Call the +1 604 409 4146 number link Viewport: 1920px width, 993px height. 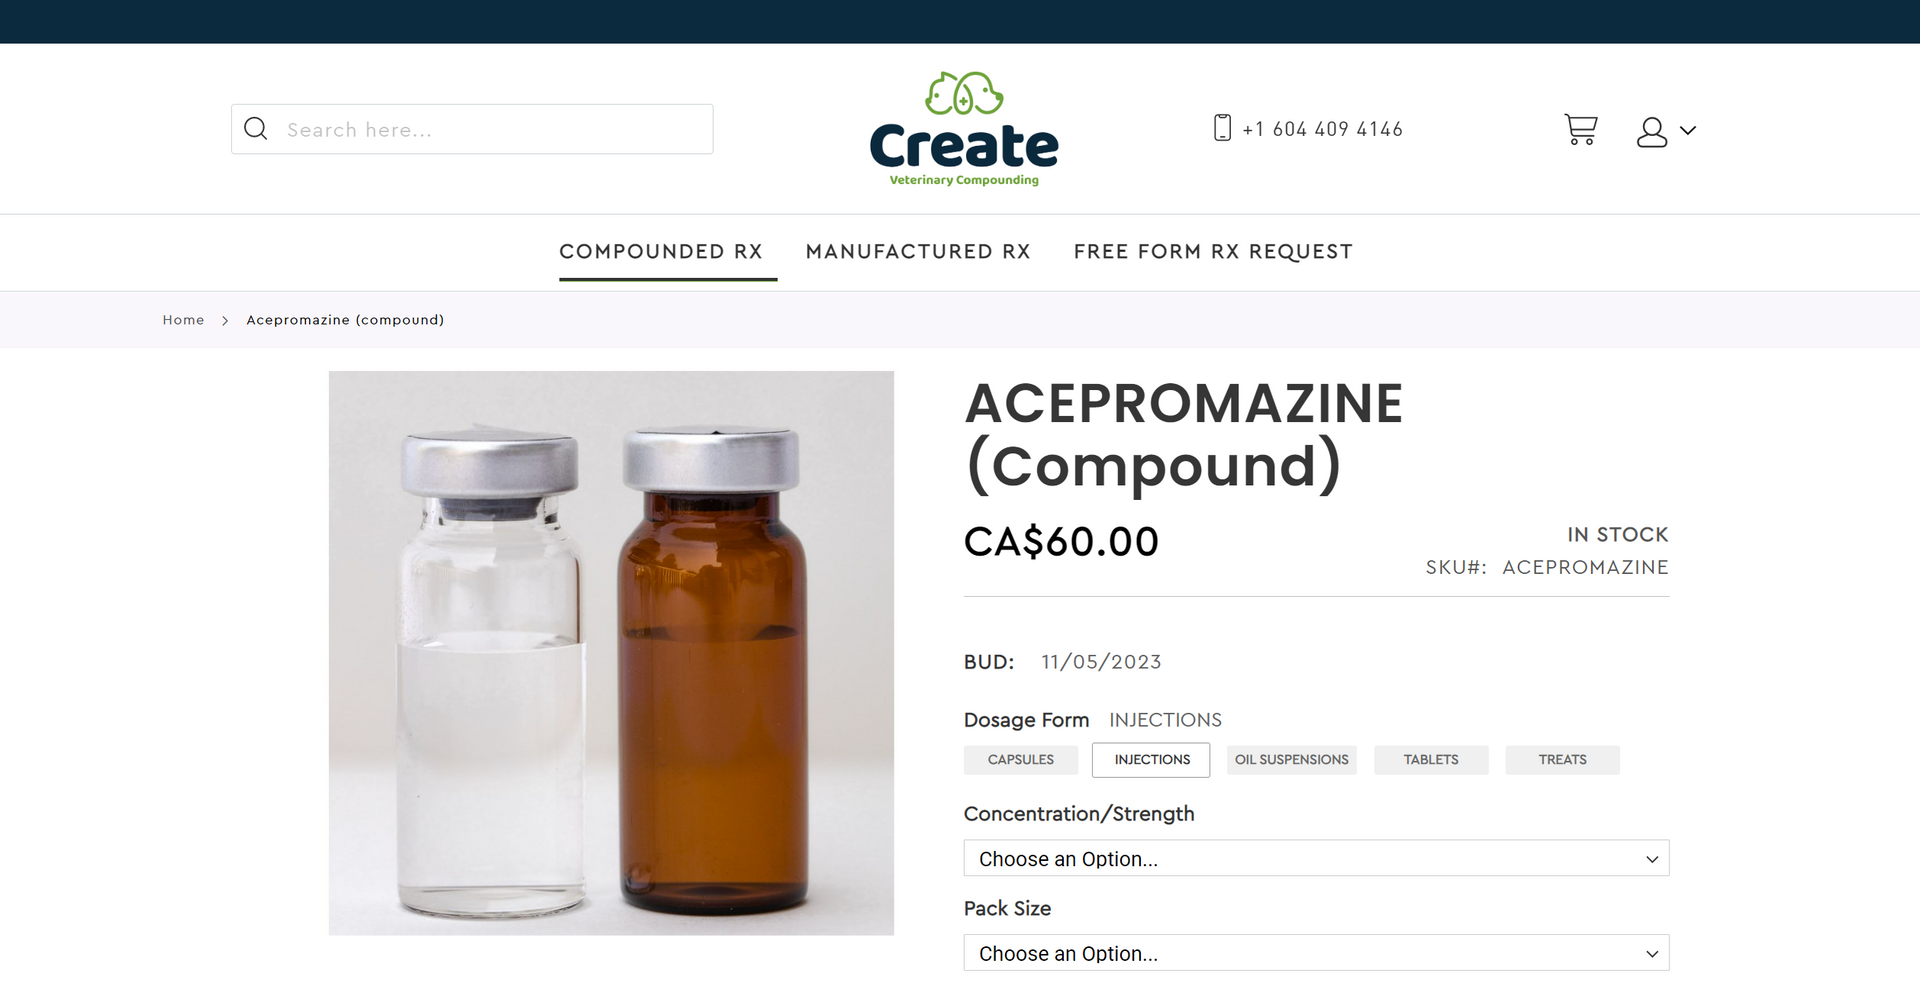(1322, 129)
